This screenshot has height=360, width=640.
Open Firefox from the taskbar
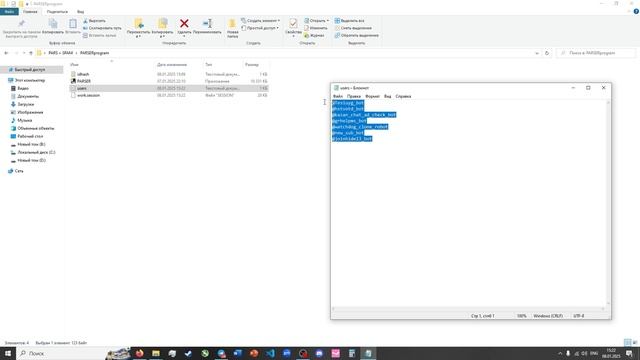click(140, 353)
